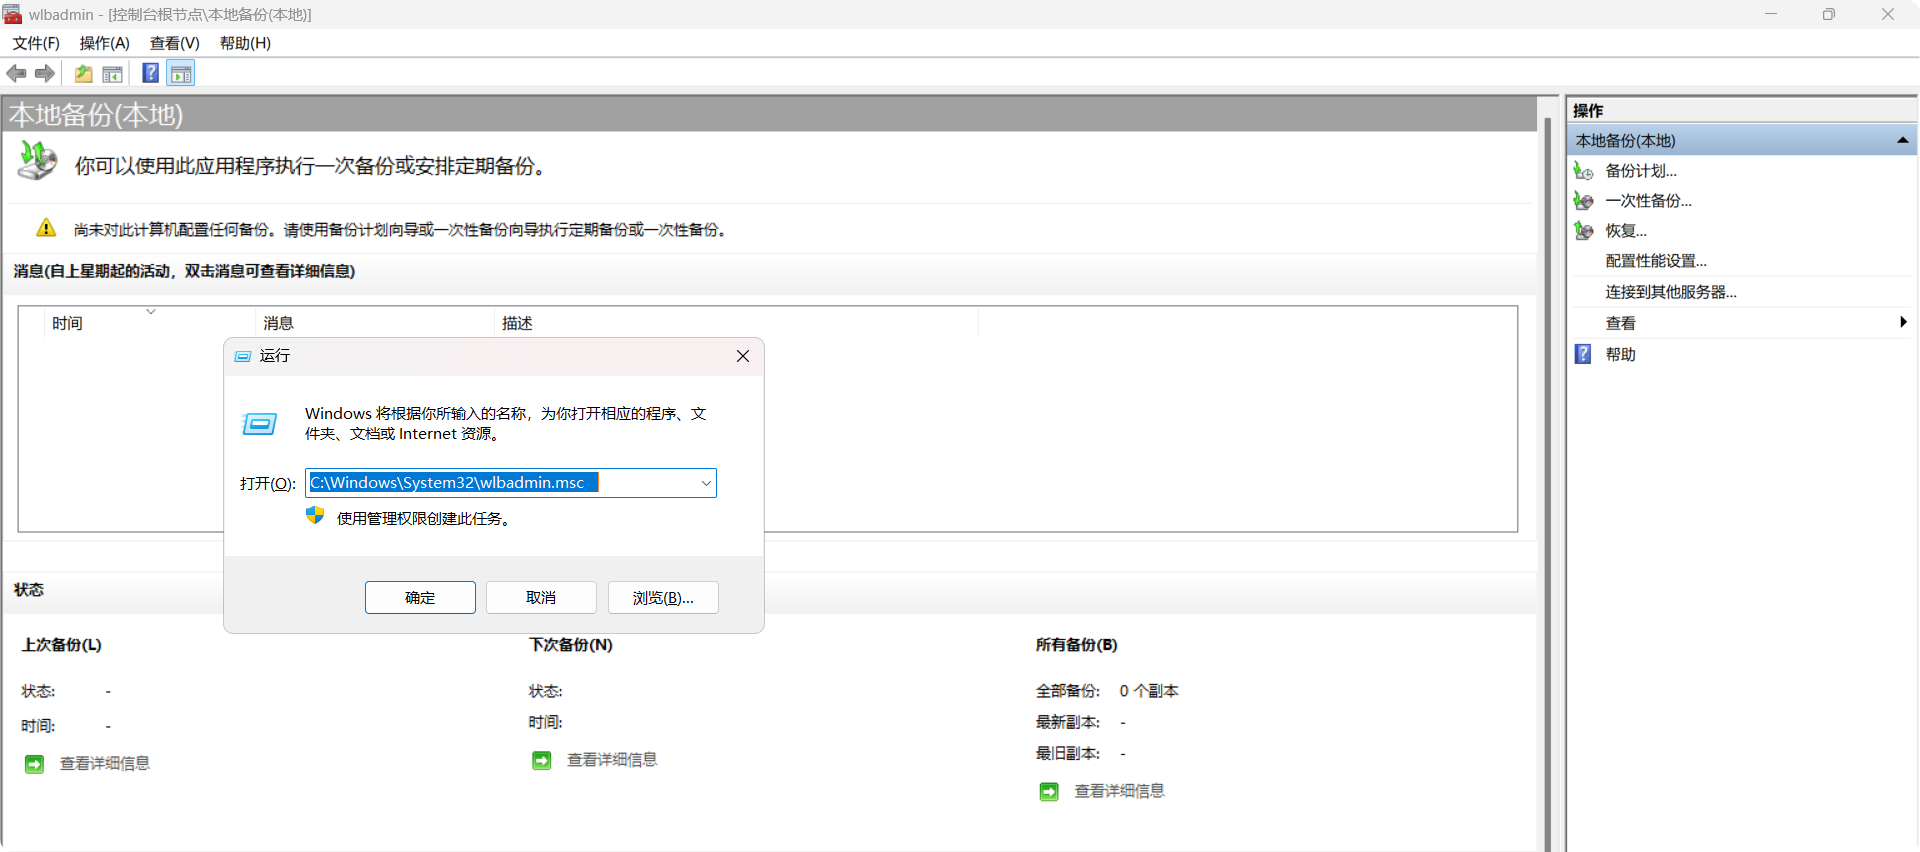1920x852 pixels.
Task: Click 浏览(B)... in Run dialog
Action: pyautogui.click(x=663, y=598)
